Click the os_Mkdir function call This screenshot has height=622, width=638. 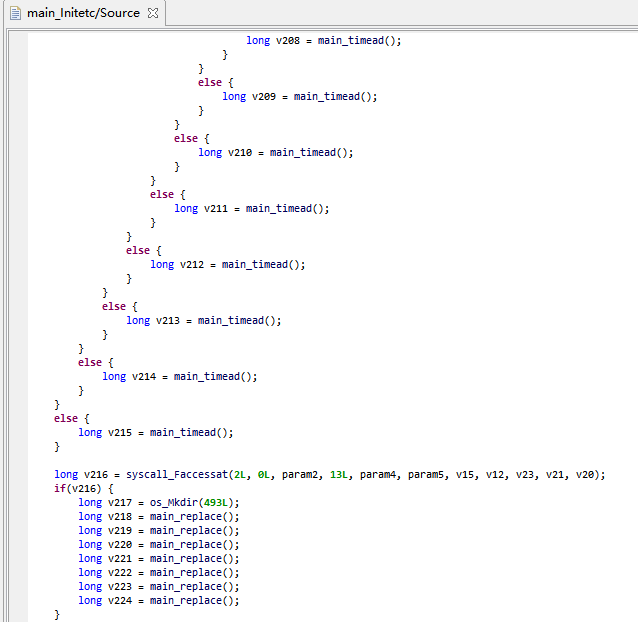[x=176, y=502]
